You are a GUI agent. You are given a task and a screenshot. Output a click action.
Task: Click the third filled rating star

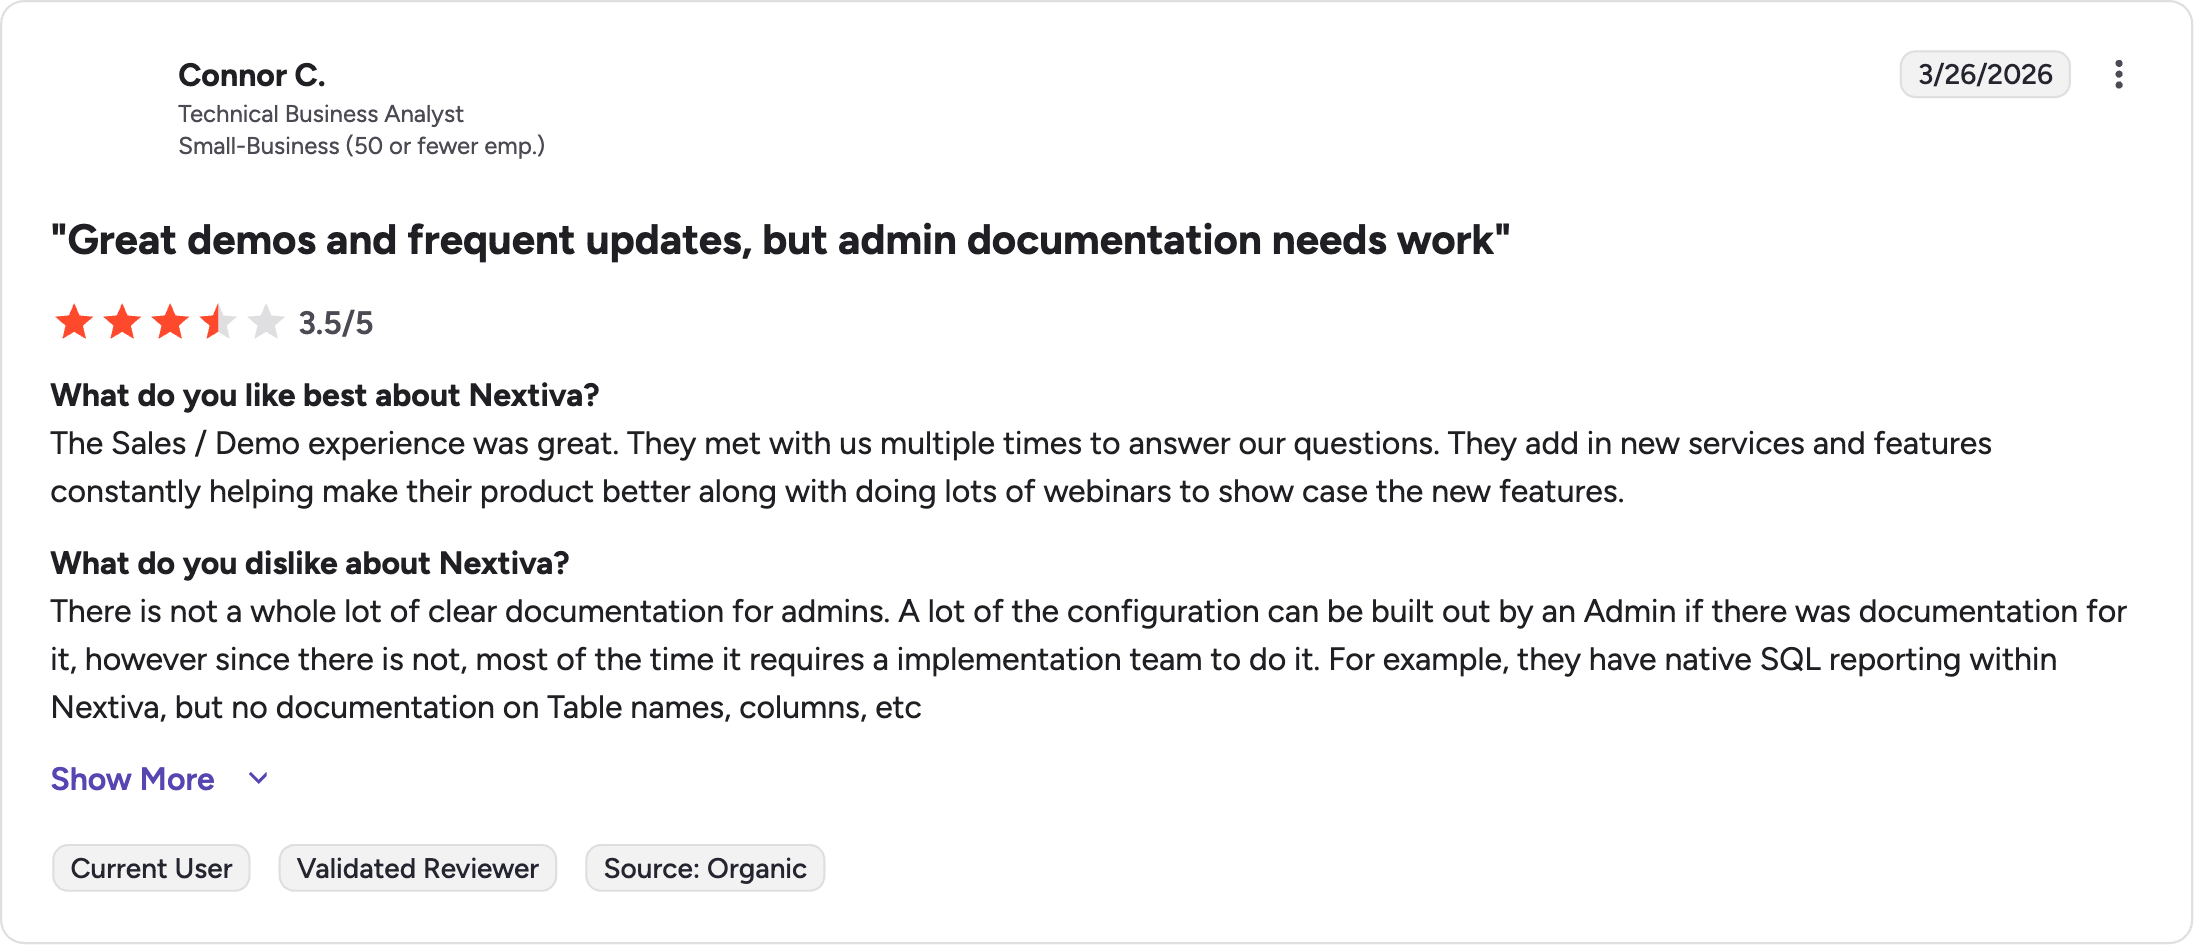[x=170, y=322]
